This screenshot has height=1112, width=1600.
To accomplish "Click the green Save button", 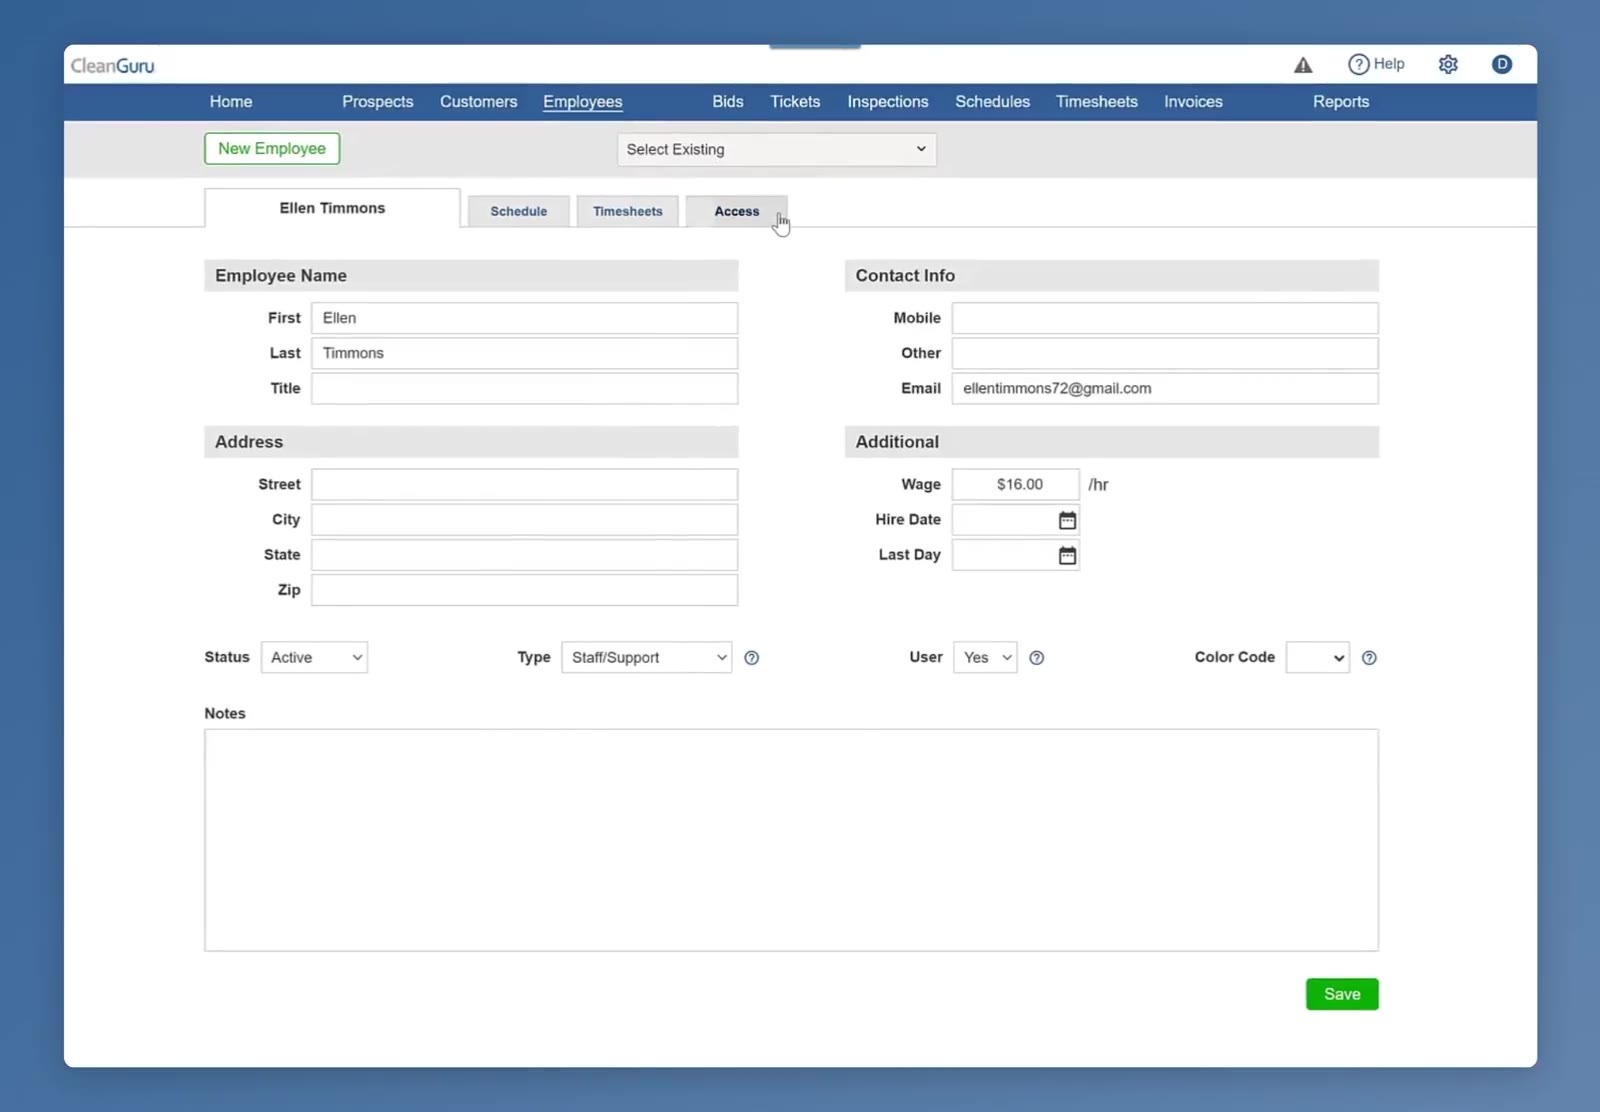I will 1341,994.
